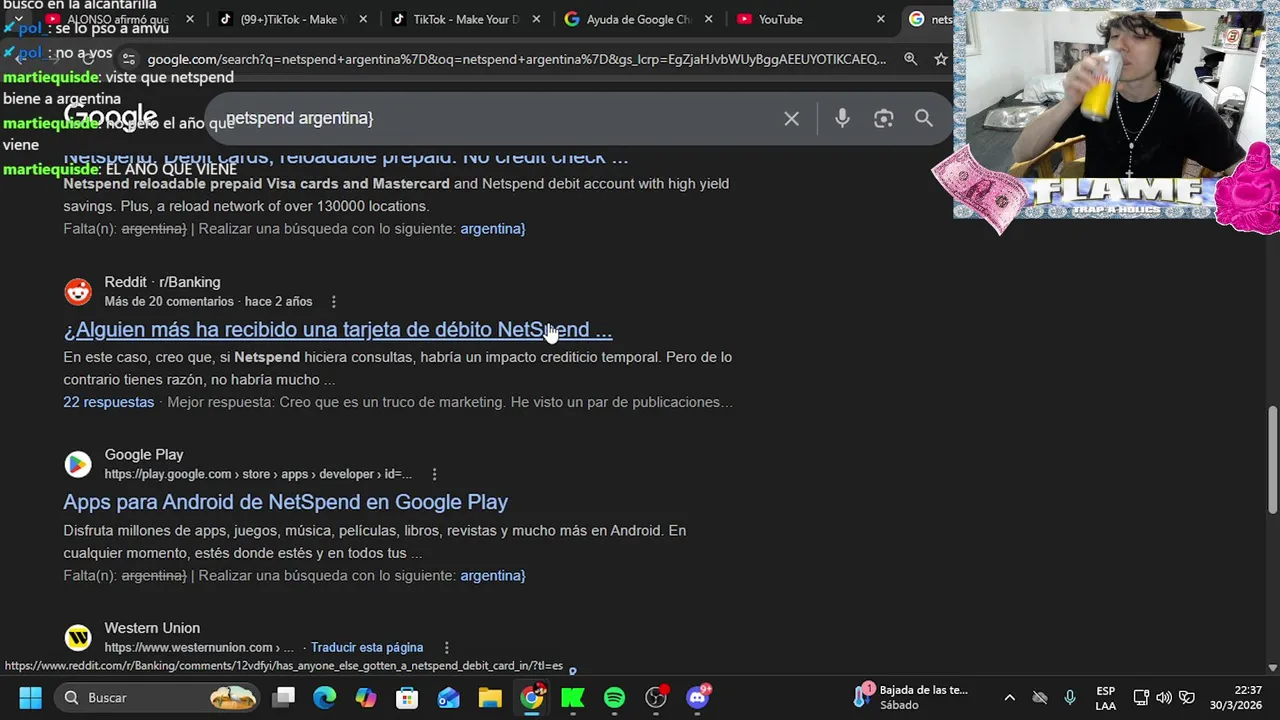Open the zoom magnifier in the address bar
Screen dimensions: 1280x720
(x=910, y=59)
